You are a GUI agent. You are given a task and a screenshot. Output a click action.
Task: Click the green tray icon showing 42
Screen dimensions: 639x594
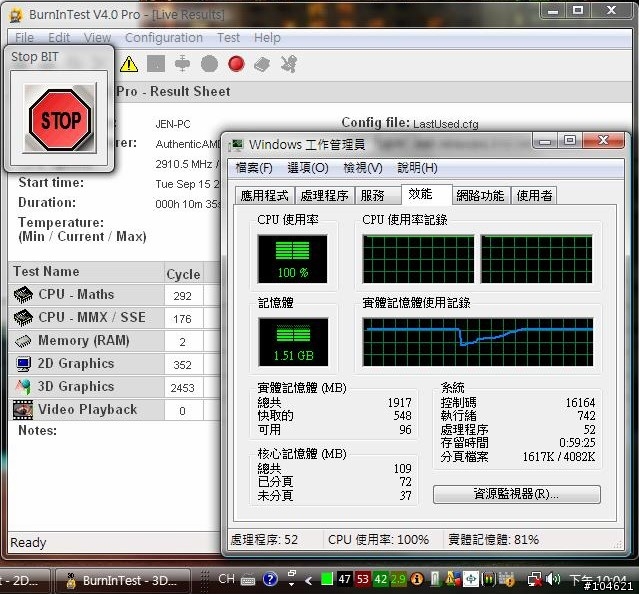coord(381,579)
